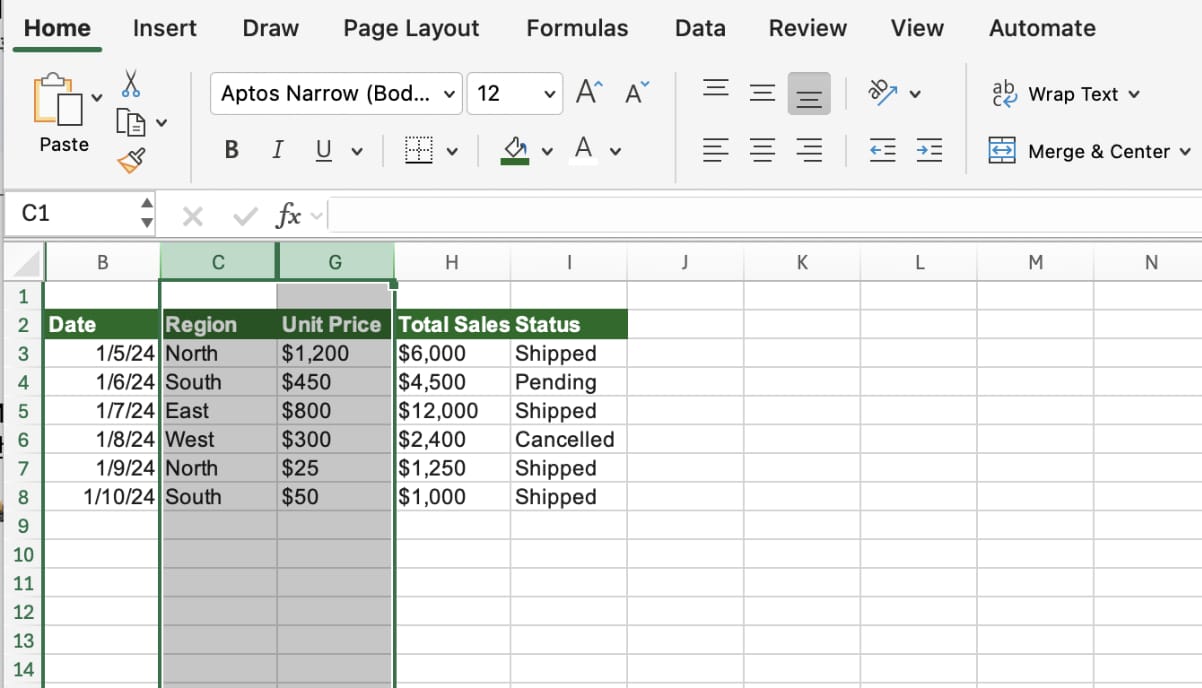The width and height of the screenshot is (1202, 688).
Task: Click the Copy icon
Action: click(x=131, y=122)
